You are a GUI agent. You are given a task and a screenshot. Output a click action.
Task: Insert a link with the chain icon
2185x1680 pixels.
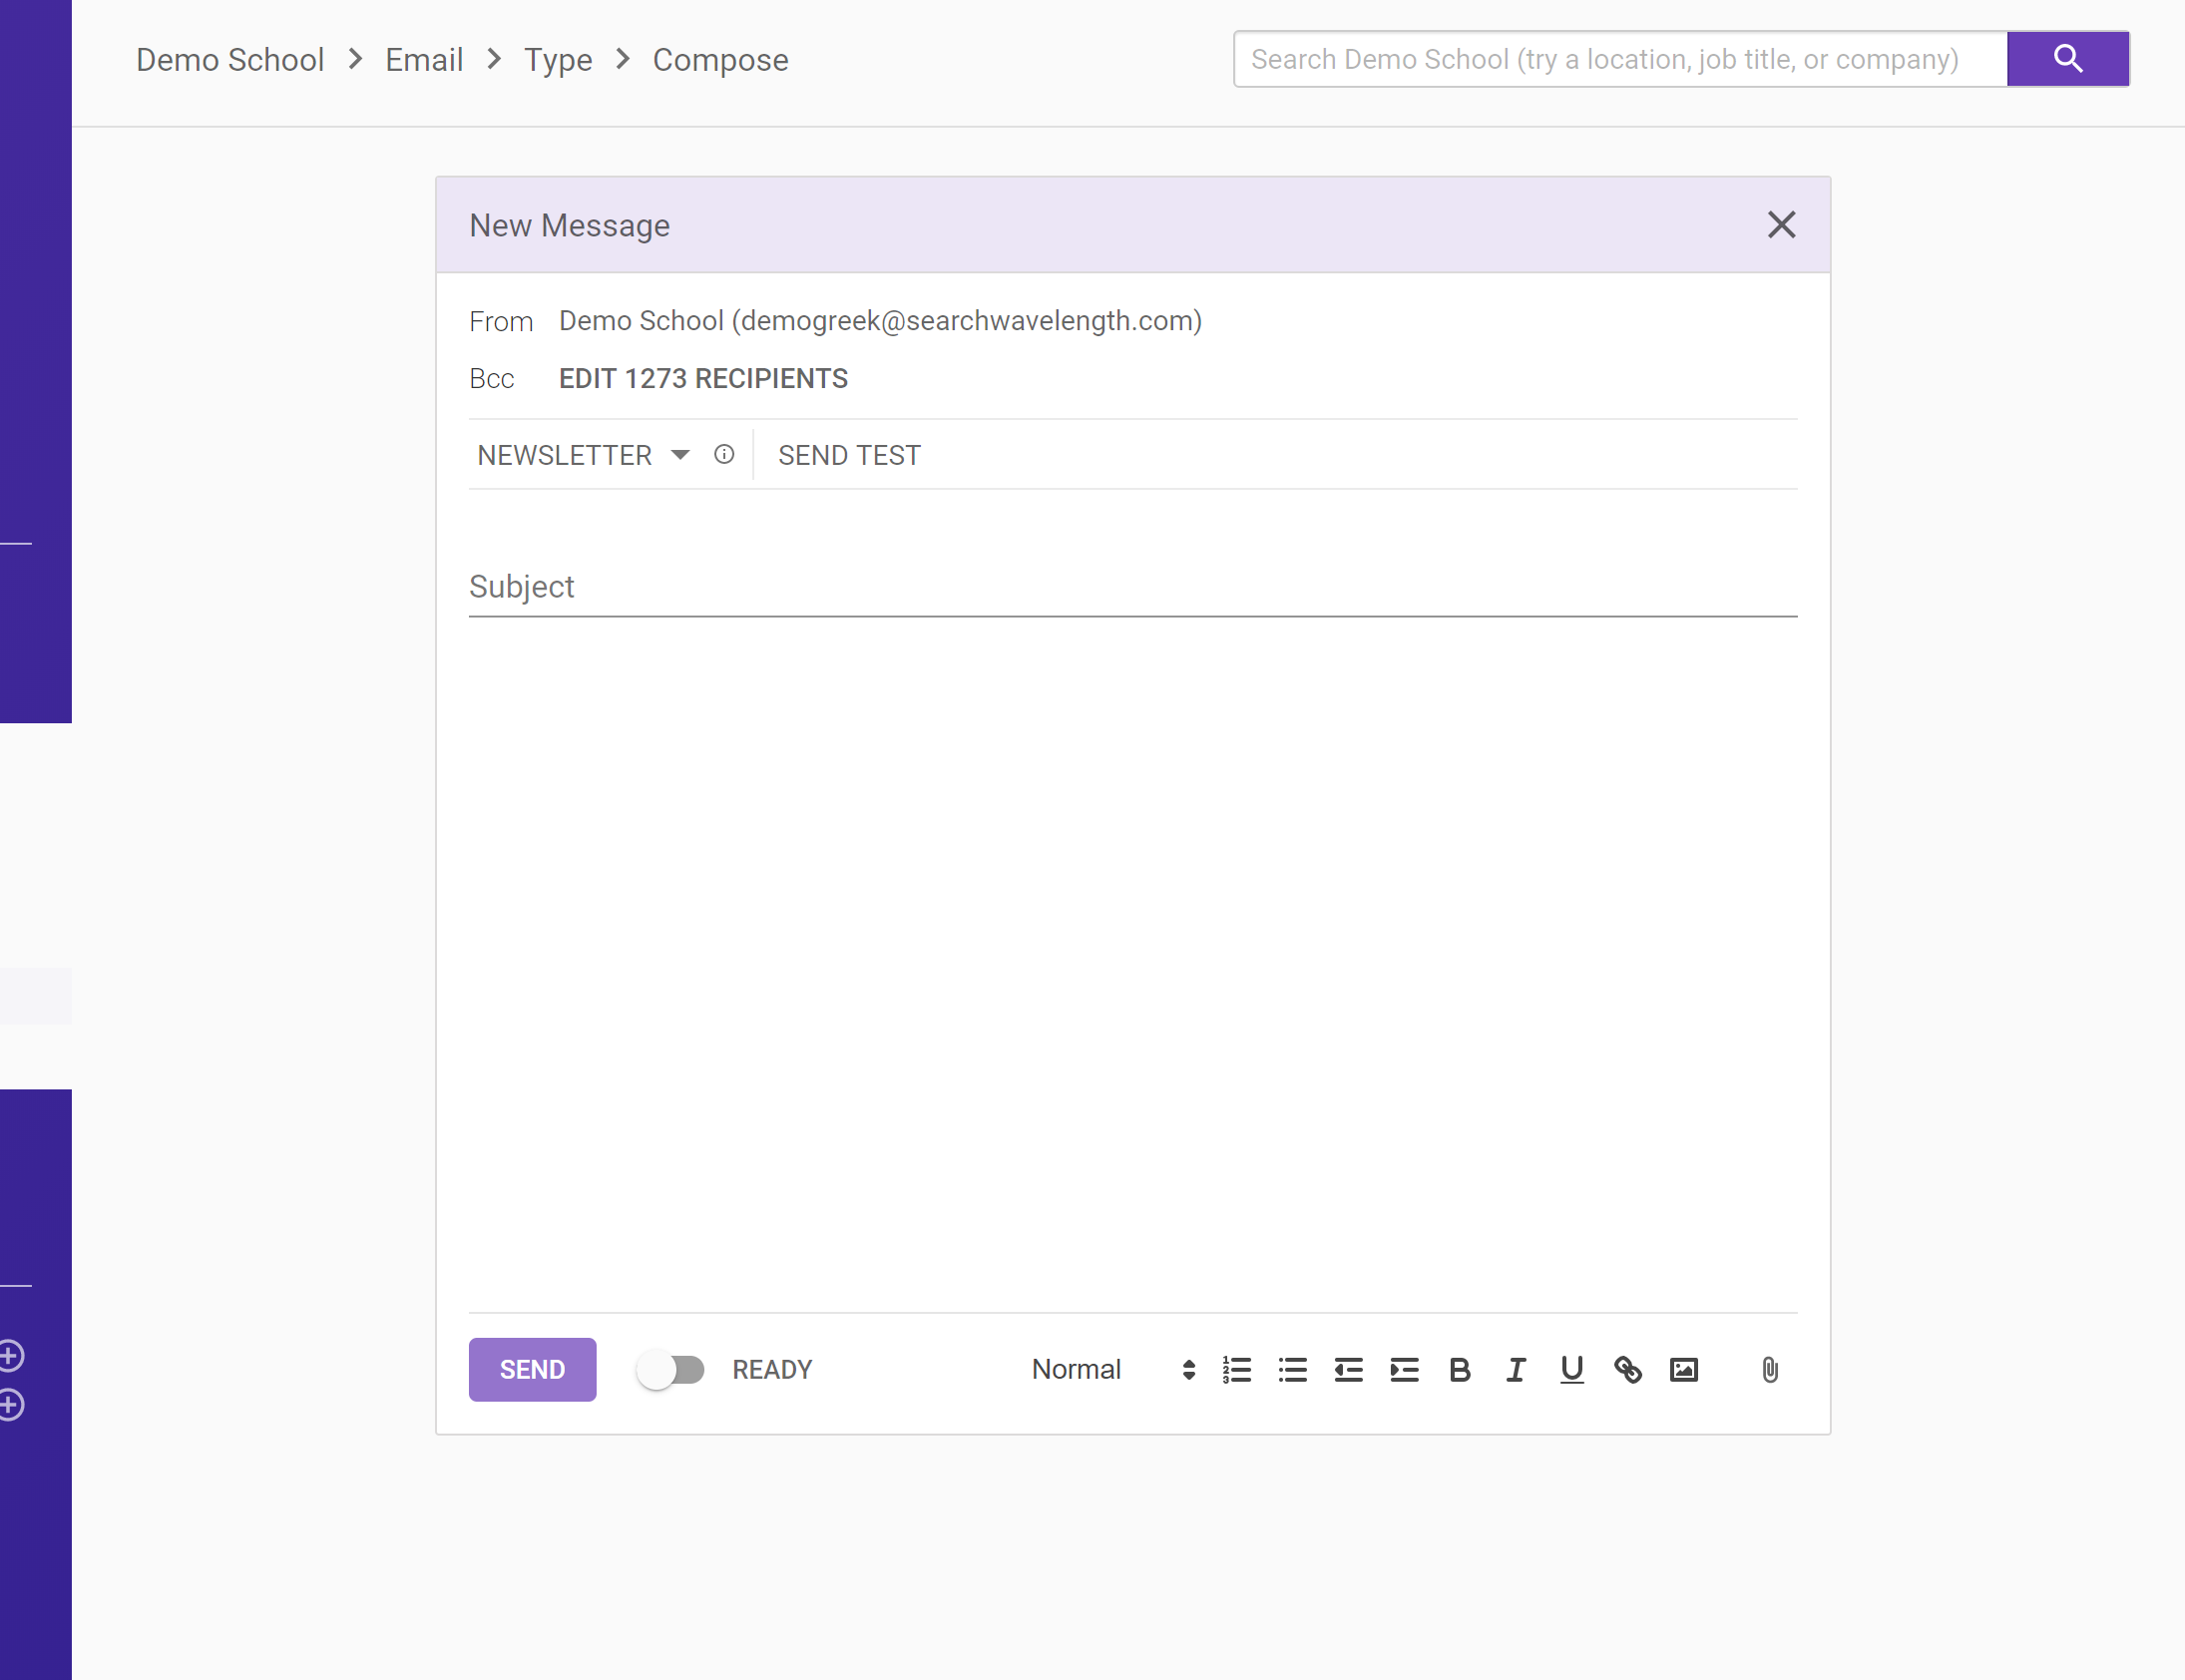(x=1628, y=1370)
